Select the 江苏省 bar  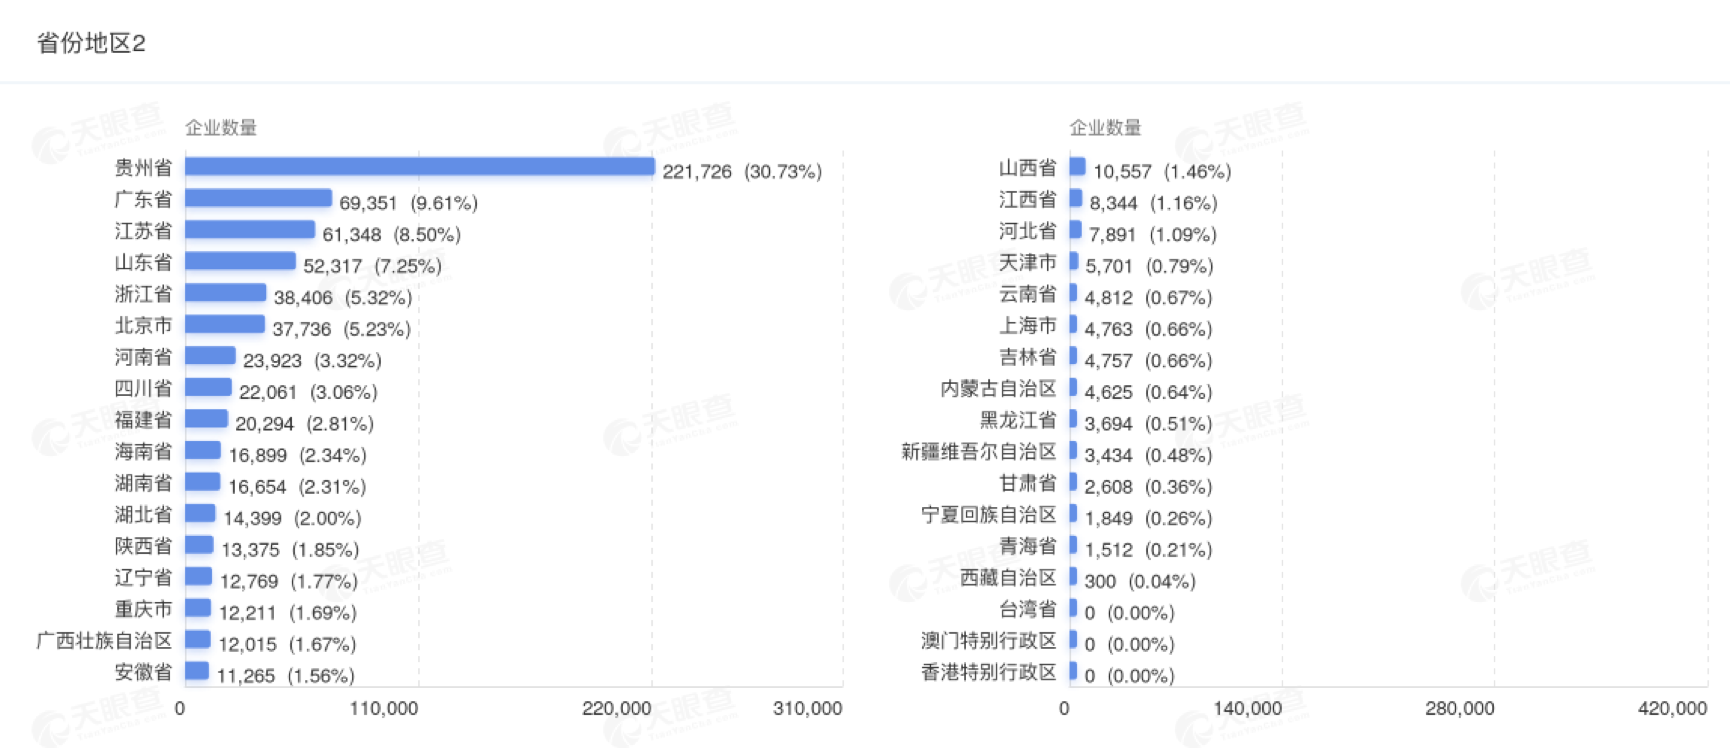pyautogui.click(x=250, y=230)
